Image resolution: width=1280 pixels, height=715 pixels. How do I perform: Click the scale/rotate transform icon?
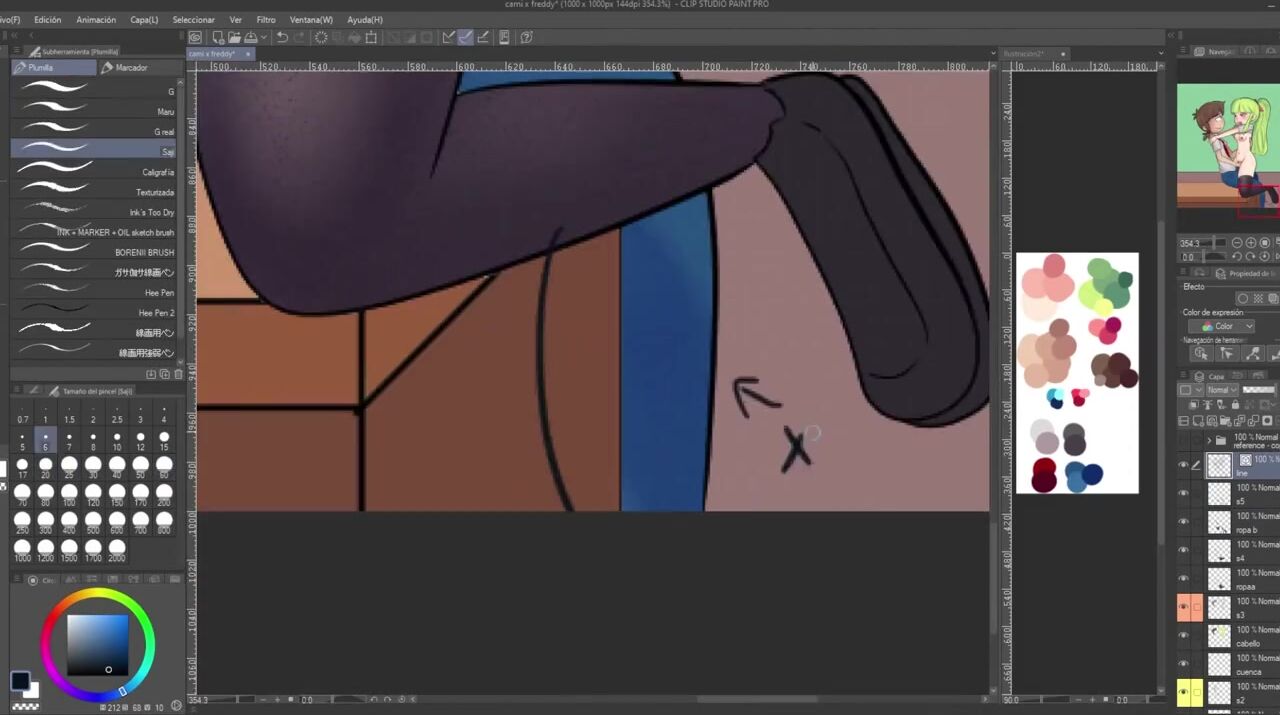[x=371, y=37]
